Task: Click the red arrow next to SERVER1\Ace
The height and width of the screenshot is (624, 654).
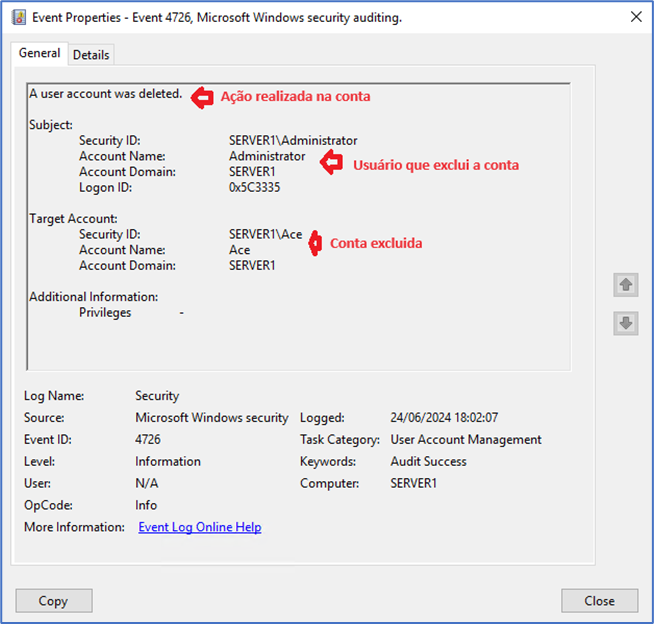Action: pyautogui.click(x=315, y=242)
